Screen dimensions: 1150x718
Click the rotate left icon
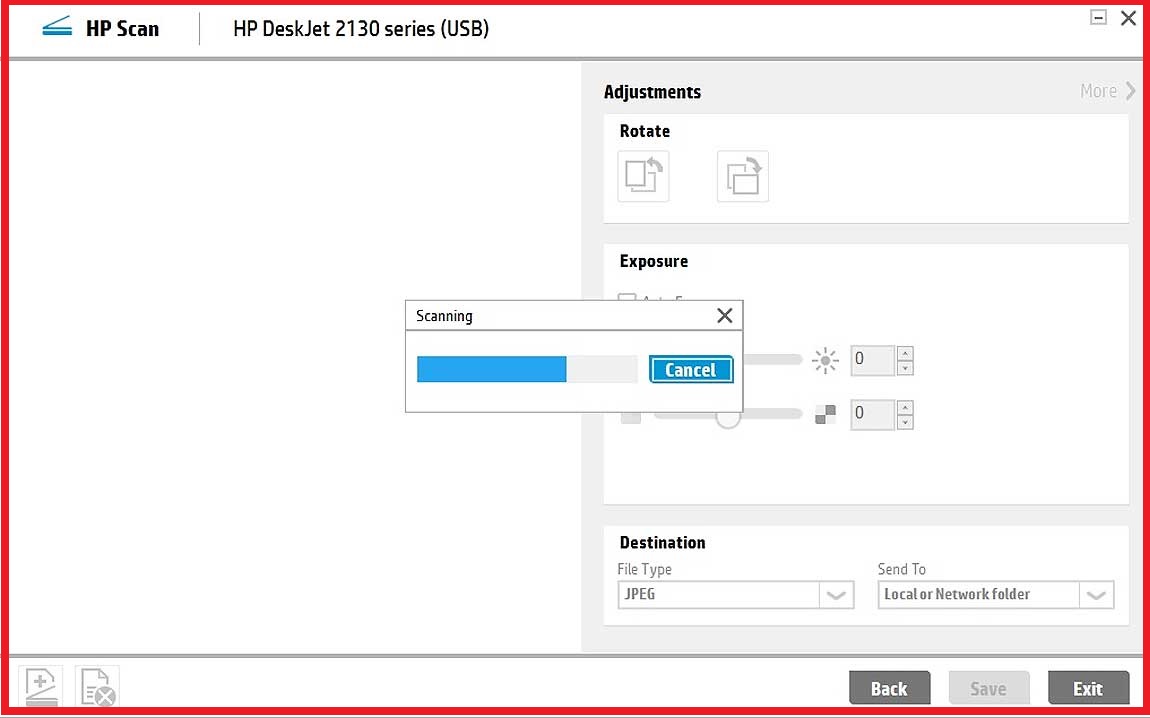point(643,177)
